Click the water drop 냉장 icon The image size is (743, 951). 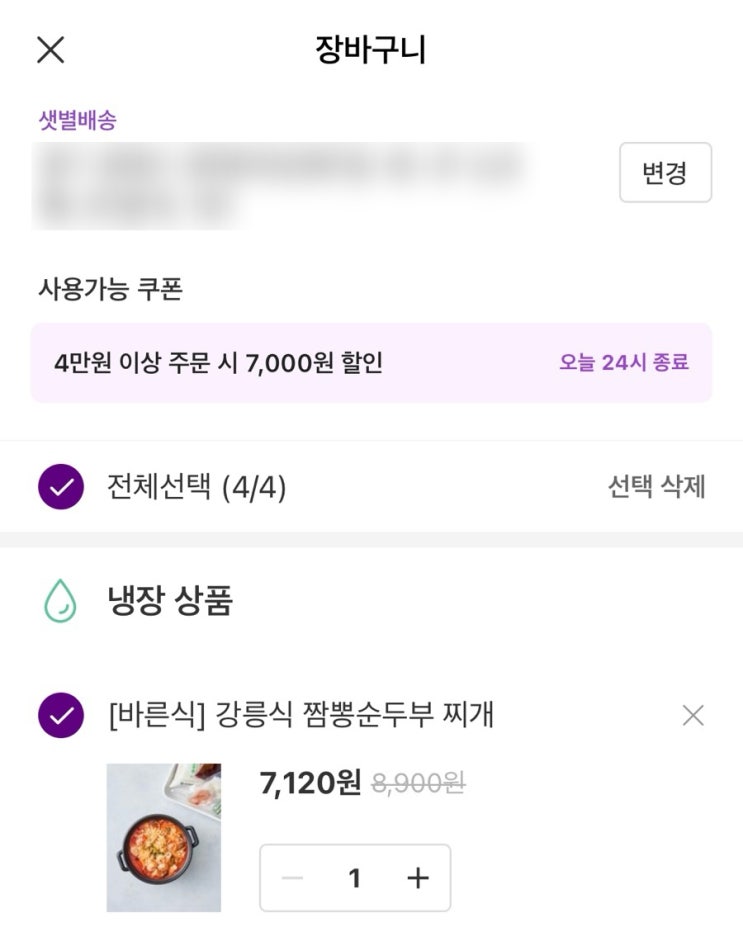tap(61, 601)
